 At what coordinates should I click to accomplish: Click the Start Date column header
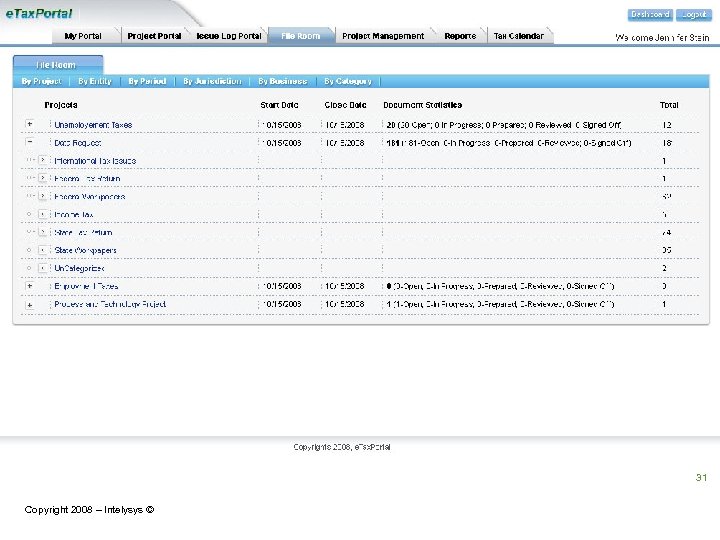click(279, 105)
